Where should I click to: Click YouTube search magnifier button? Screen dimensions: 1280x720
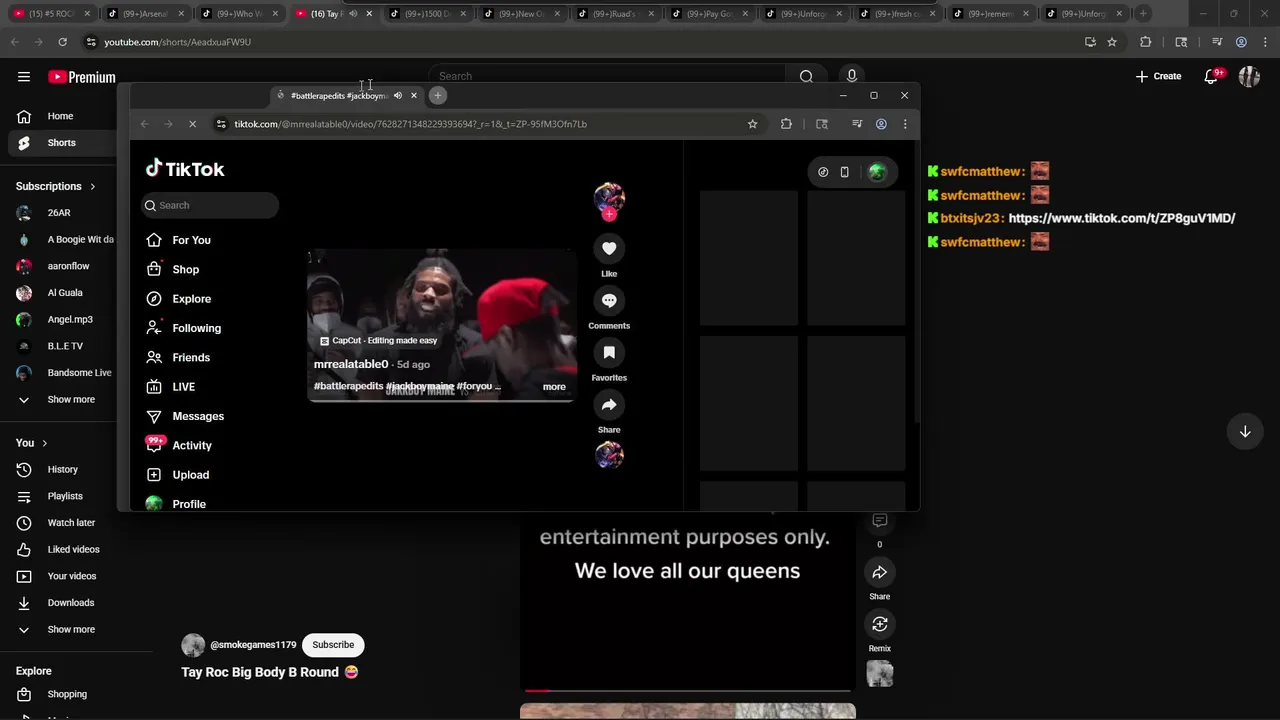[806, 76]
